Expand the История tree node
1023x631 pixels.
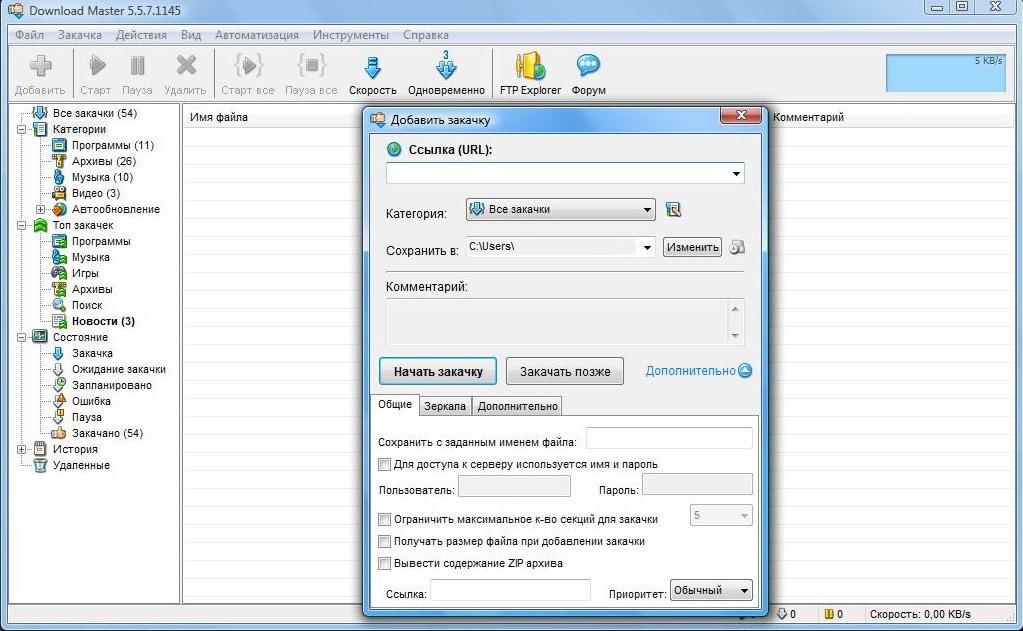(x=22, y=450)
